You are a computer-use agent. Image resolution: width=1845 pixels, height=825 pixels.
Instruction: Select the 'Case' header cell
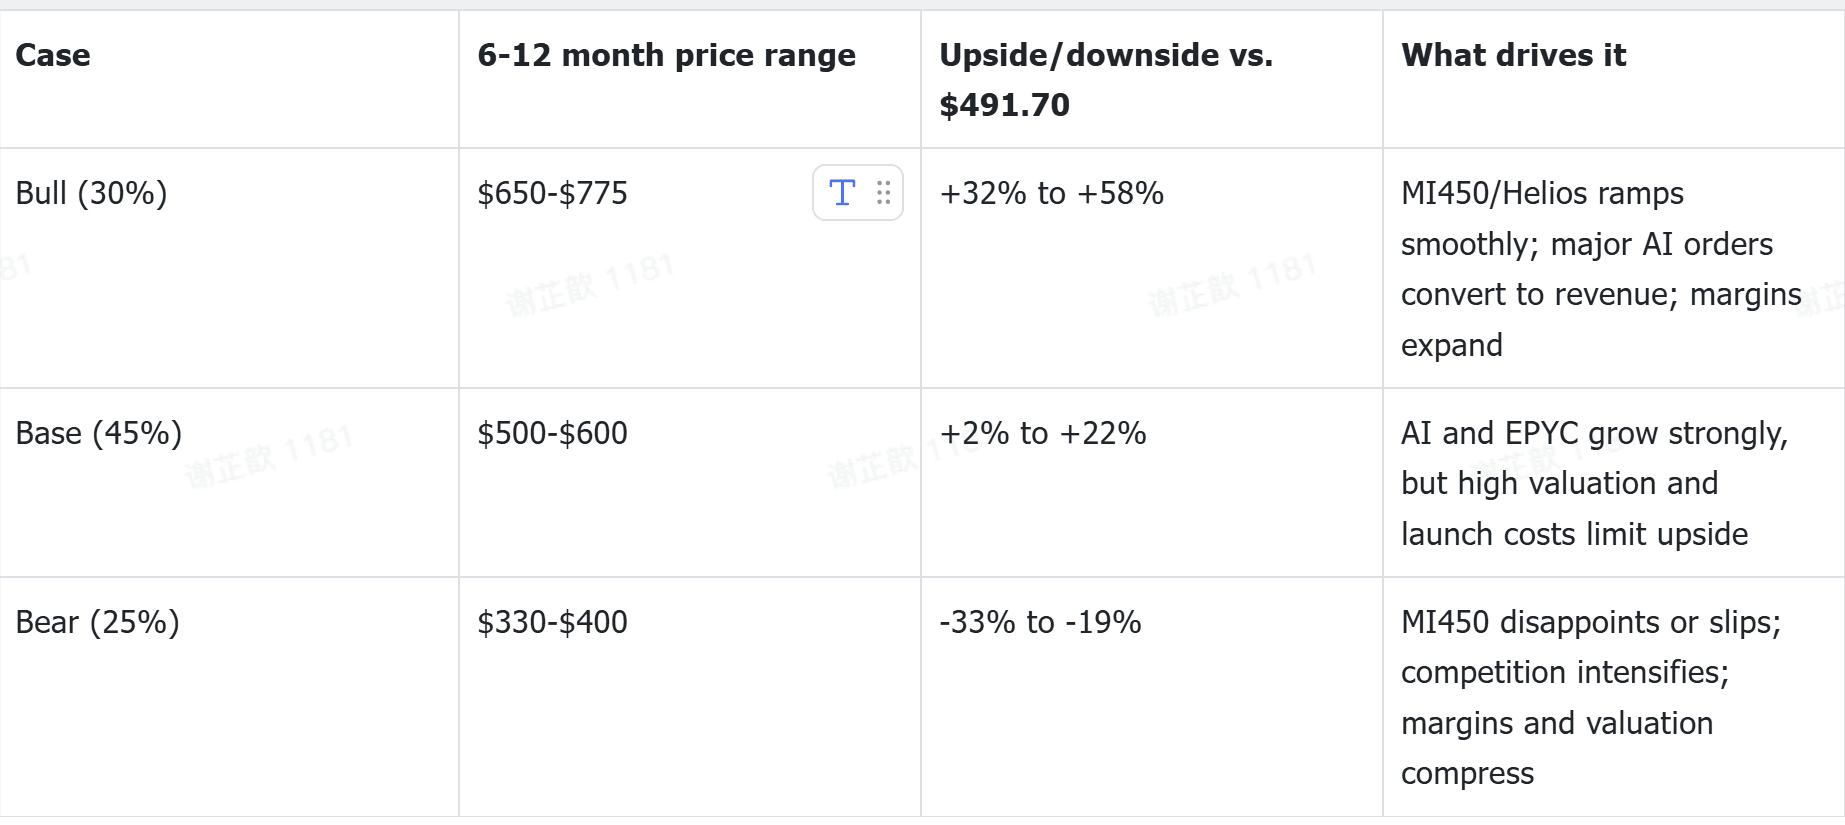[x=229, y=80]
